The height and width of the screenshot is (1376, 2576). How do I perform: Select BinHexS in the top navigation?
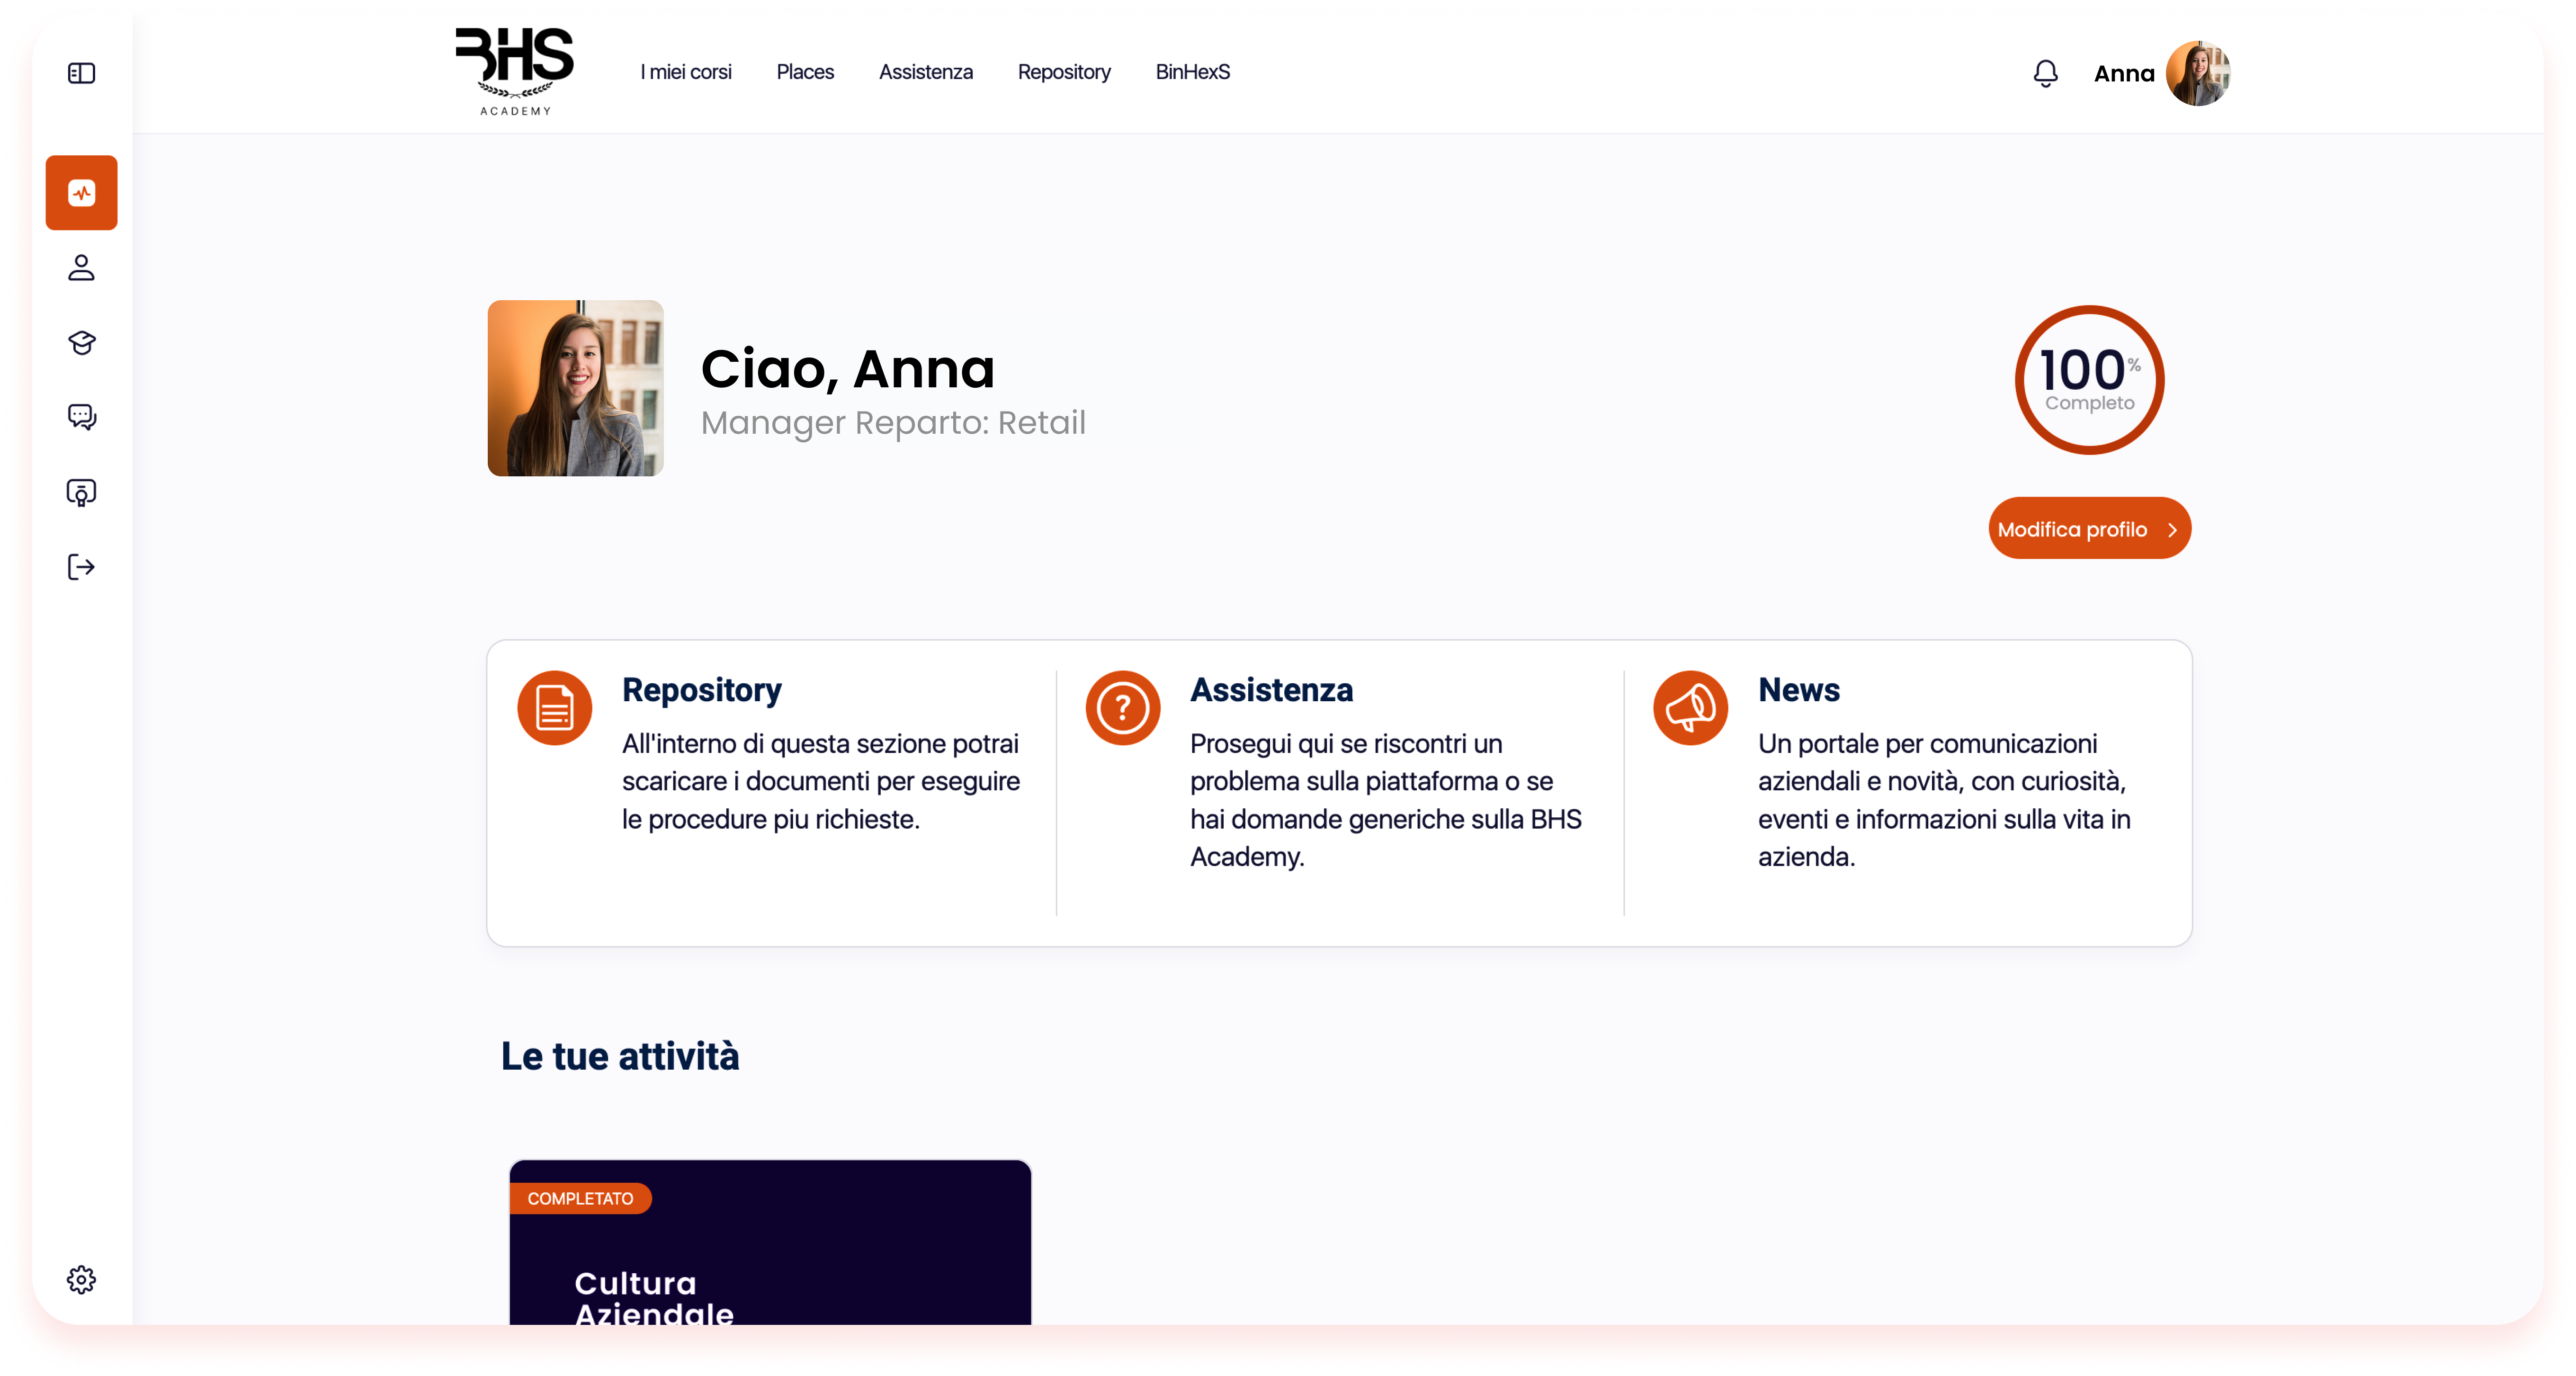tap(1192, 72)
